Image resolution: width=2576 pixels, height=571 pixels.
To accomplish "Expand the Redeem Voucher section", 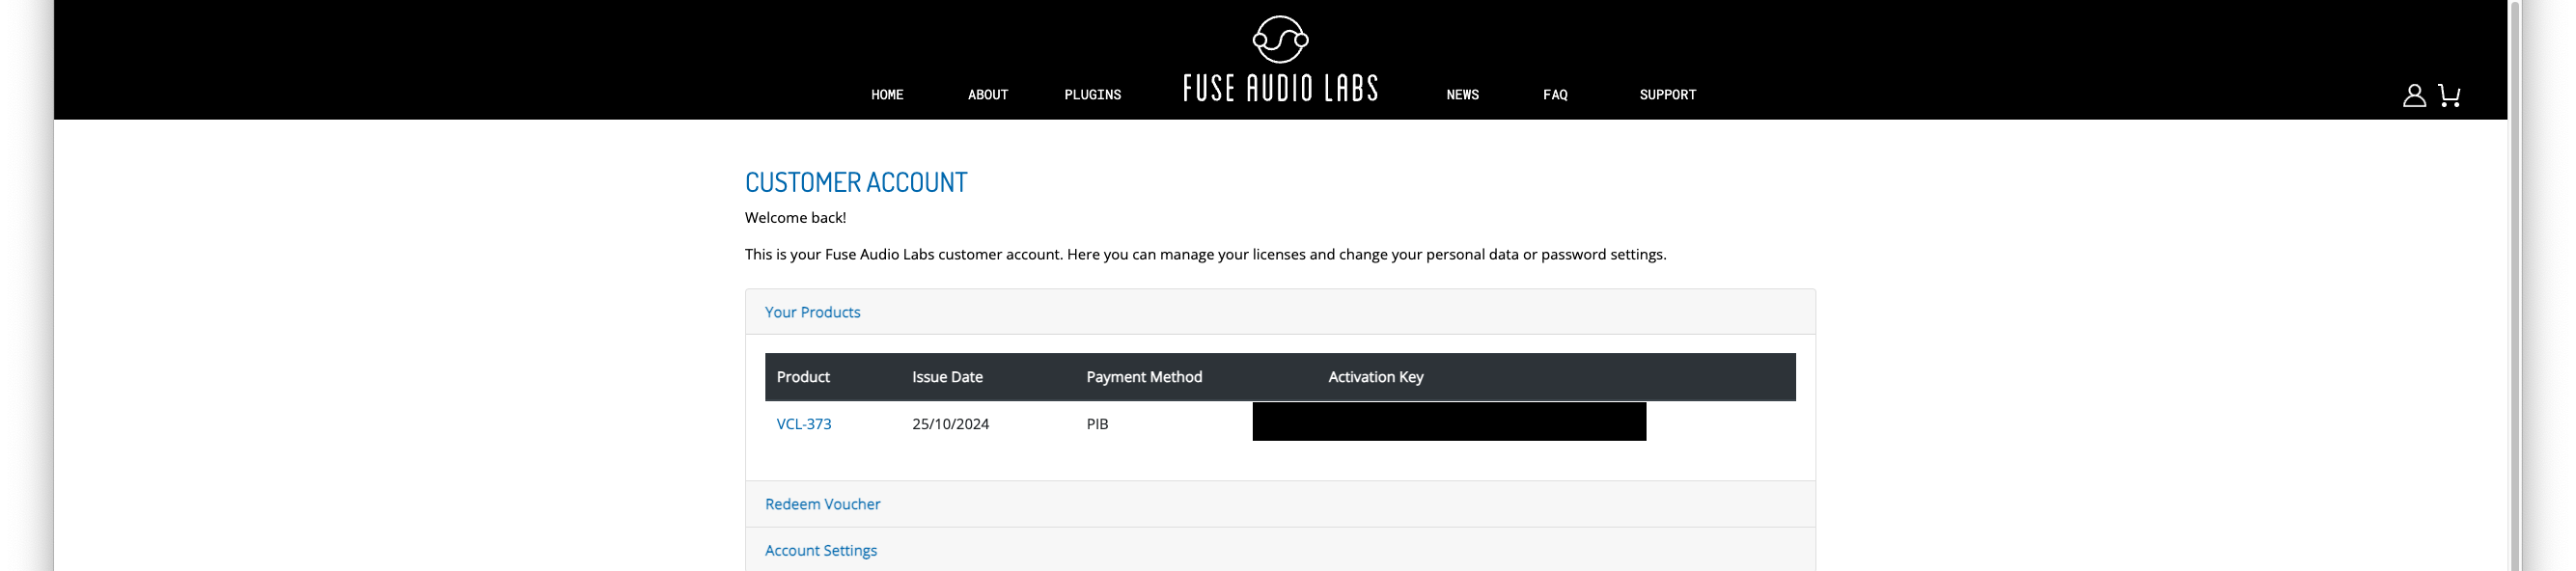I will 822,504.
